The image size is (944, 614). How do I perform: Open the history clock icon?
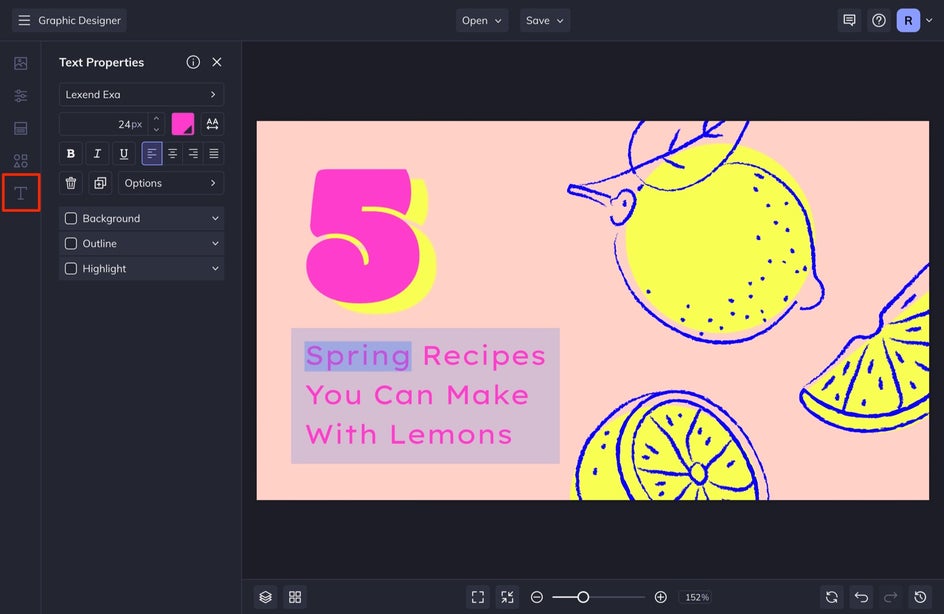click(x=920, y=597)
